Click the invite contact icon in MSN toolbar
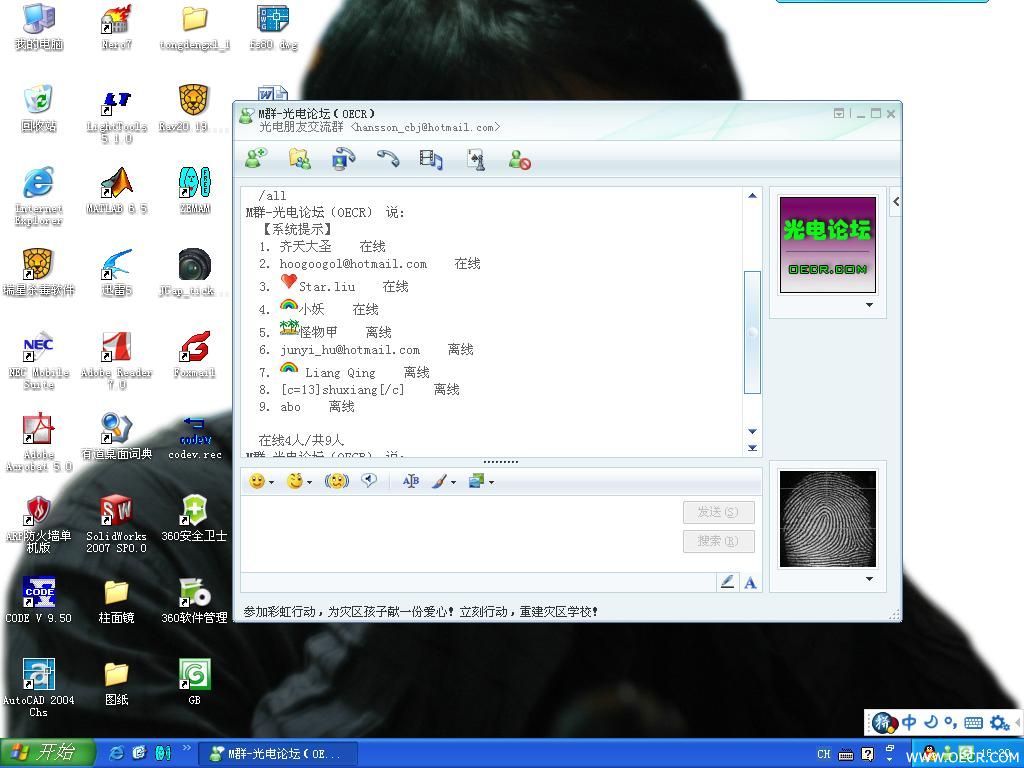Screen dimensions: 1024x768 point(256,159)
